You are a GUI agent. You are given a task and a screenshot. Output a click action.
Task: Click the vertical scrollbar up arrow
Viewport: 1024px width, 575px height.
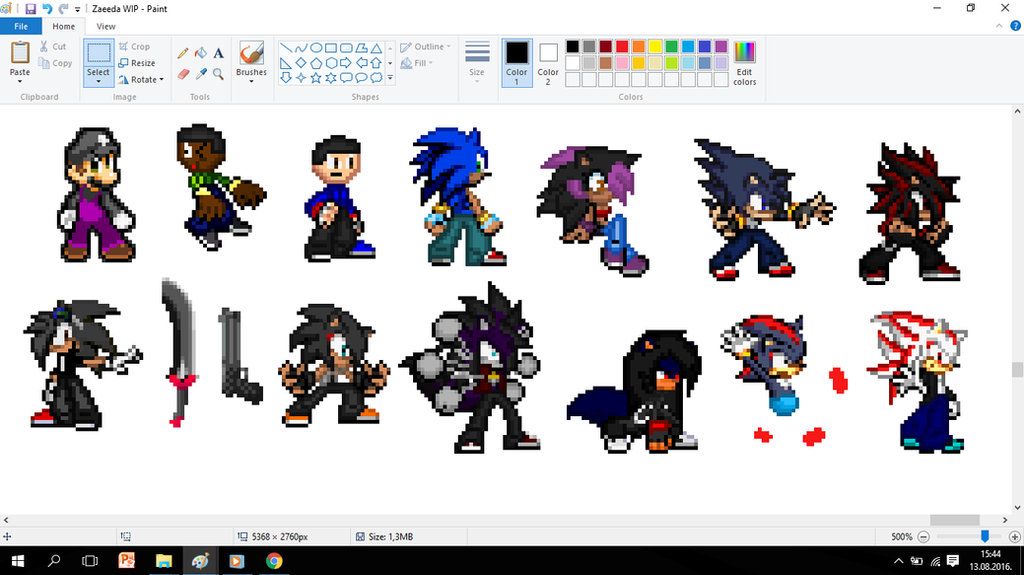pyautogui.click(x=1017, y=110)
